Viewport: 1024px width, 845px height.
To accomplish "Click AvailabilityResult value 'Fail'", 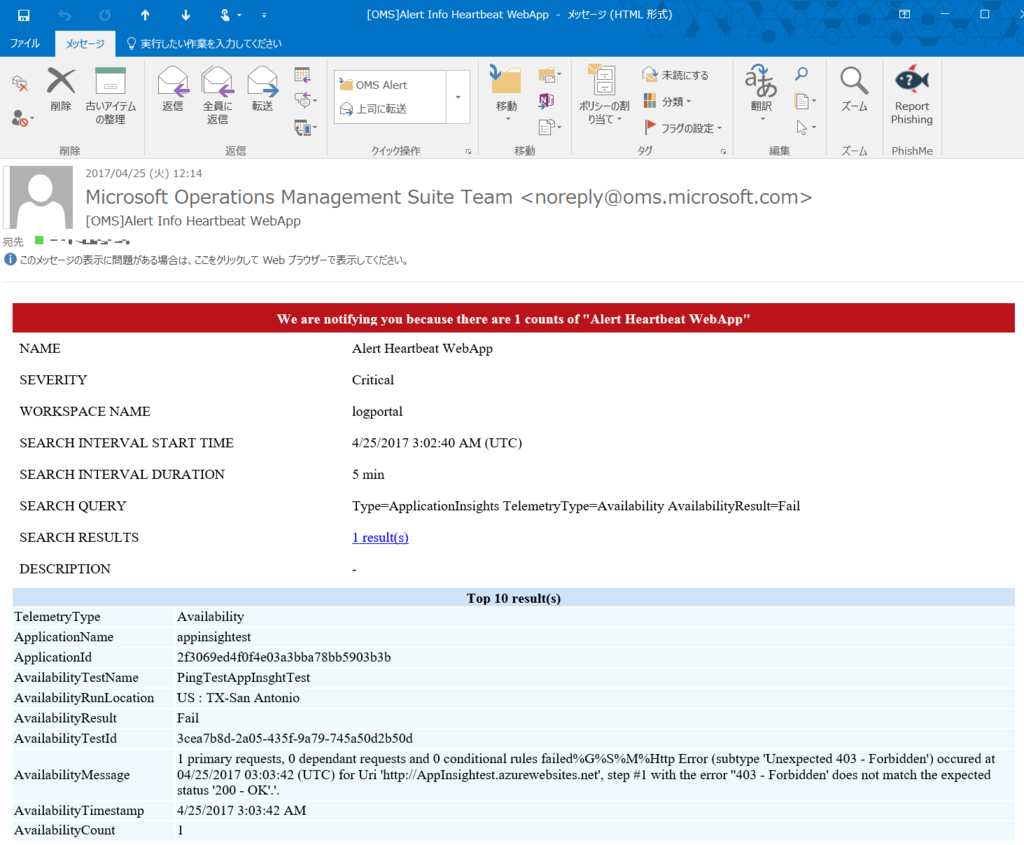I will (188, 718).
